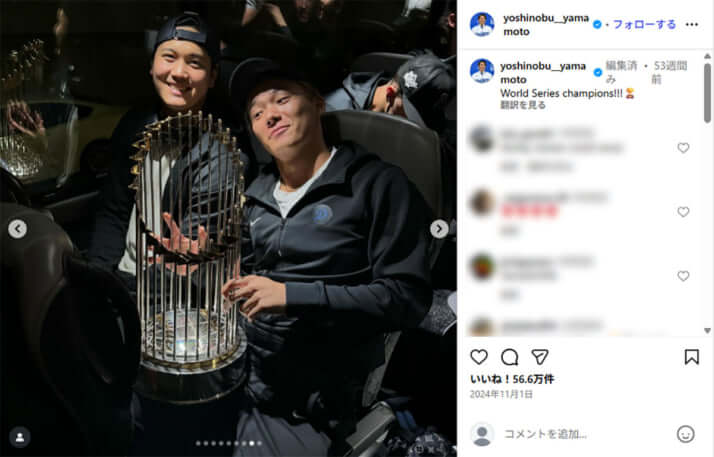The width and height of the screenshot is (714, 457).
Task: Show tagged people icon on photo
Action: point(20,437)
